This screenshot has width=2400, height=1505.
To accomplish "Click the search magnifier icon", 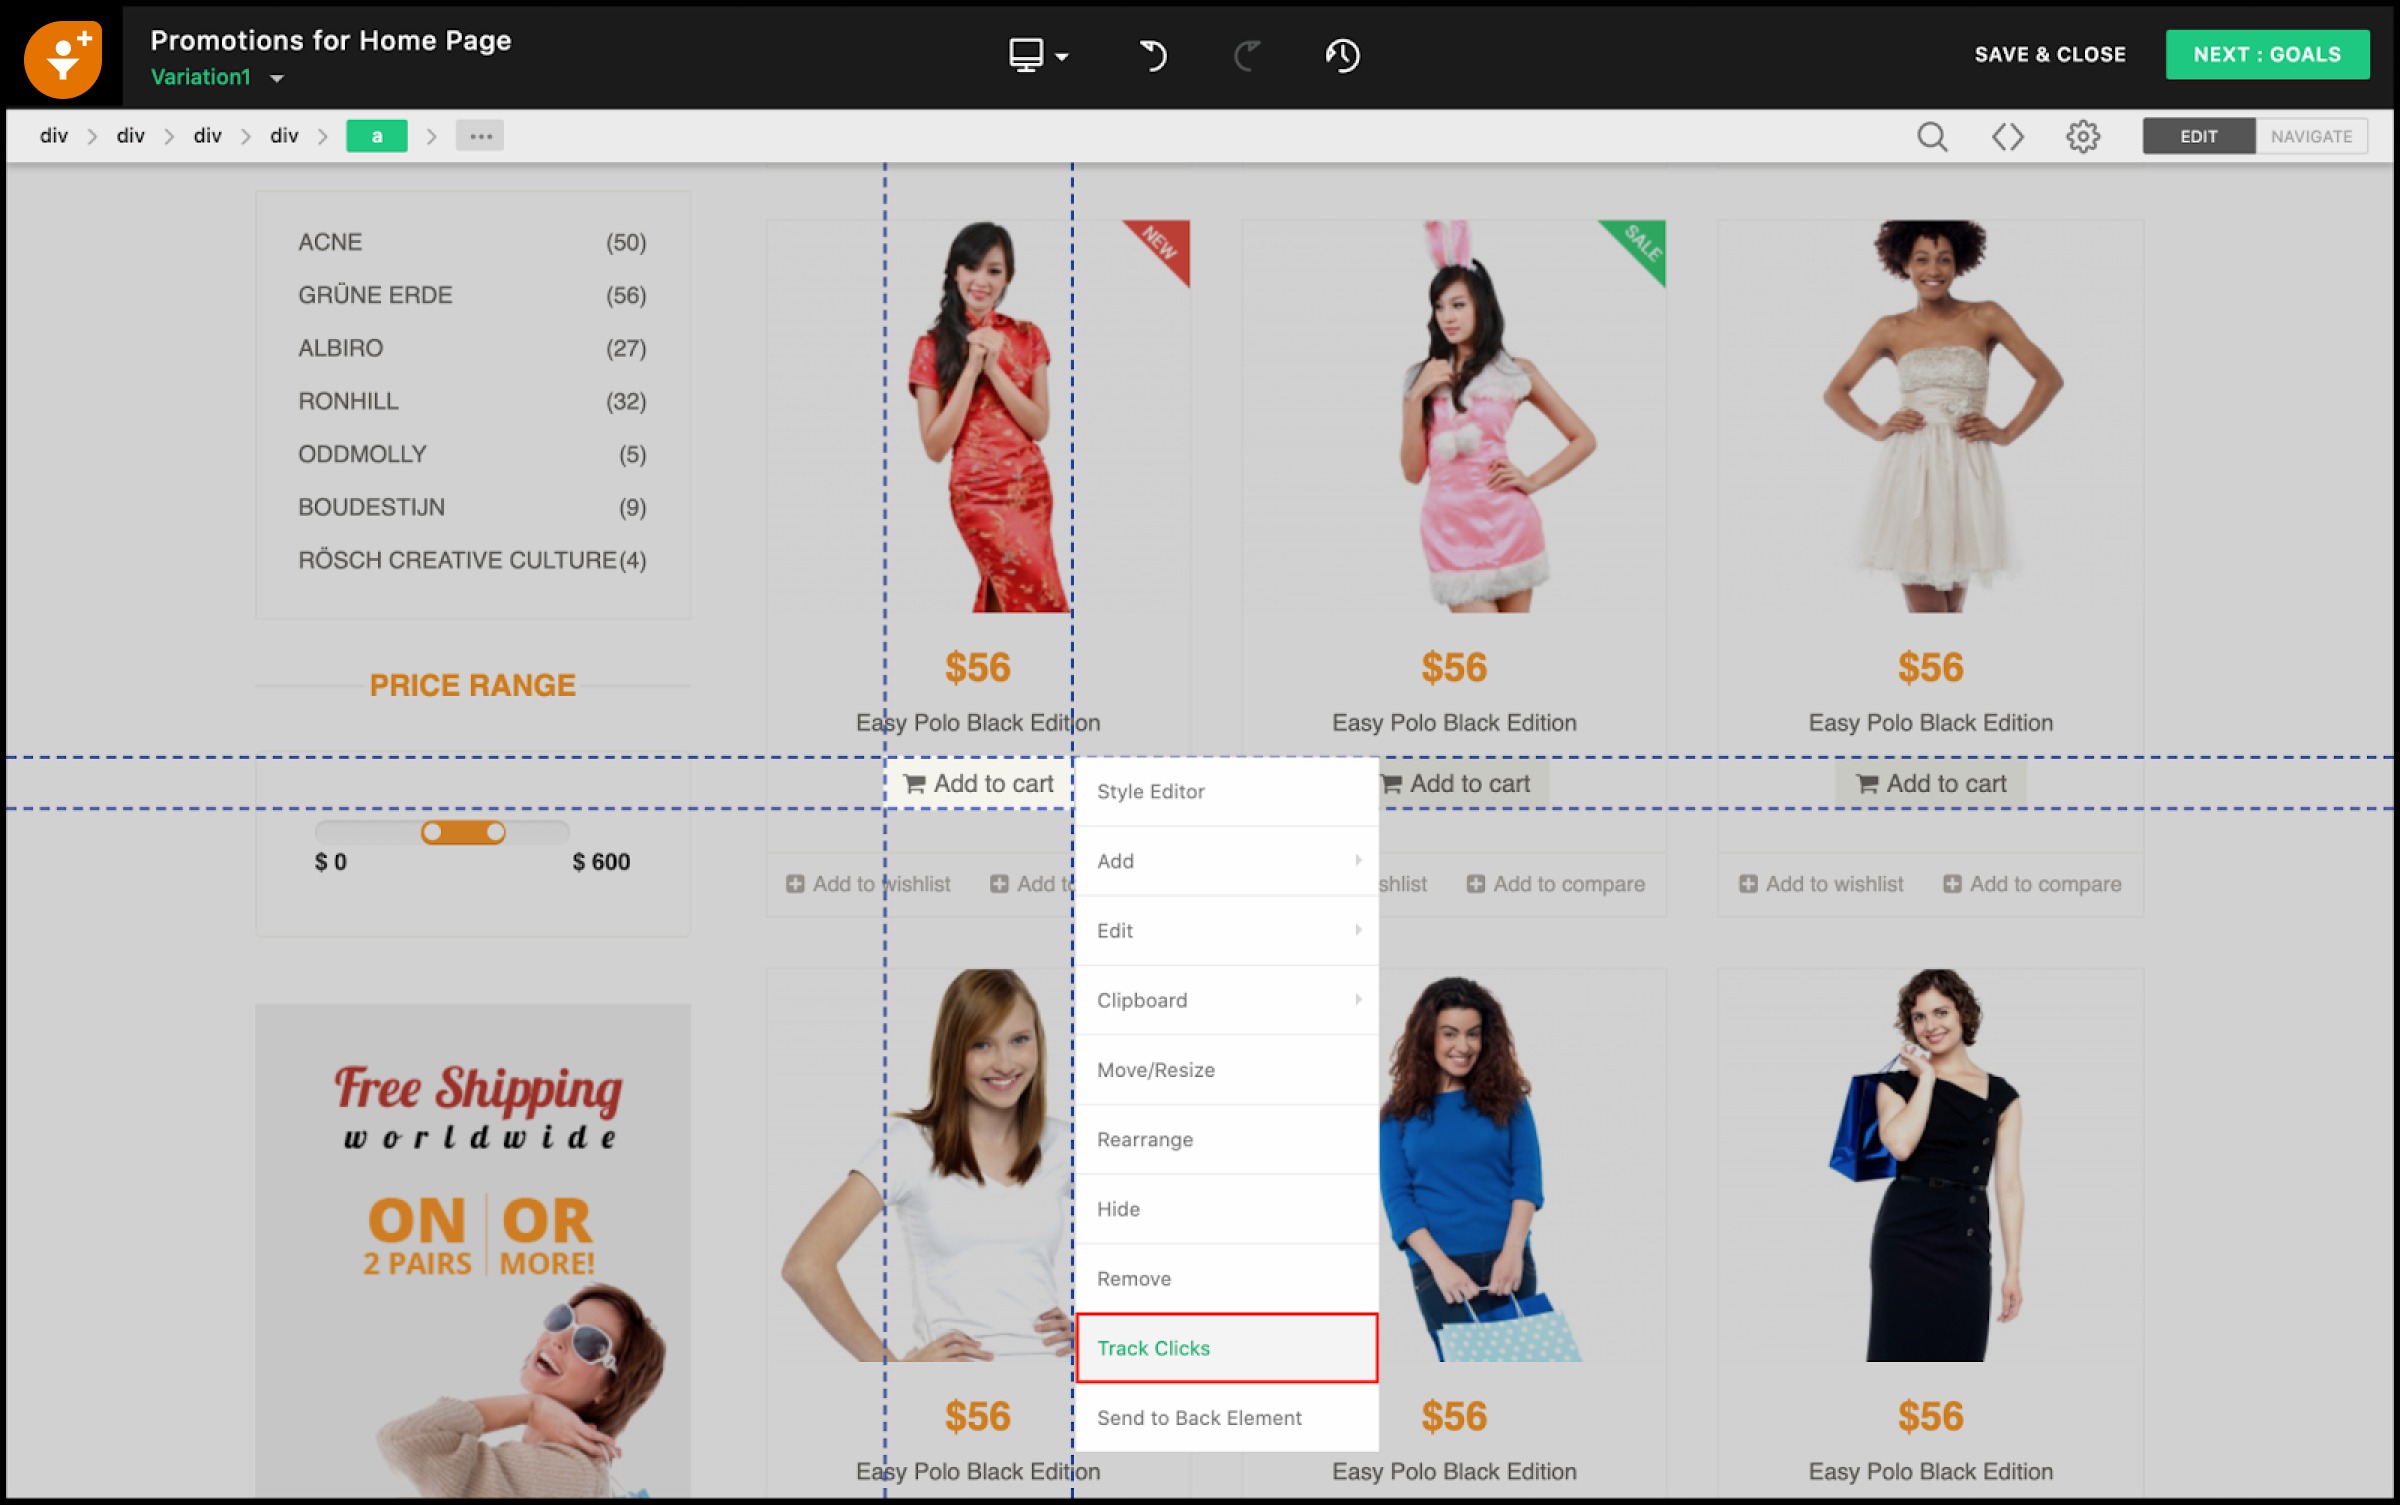I will click(1931, 137).
